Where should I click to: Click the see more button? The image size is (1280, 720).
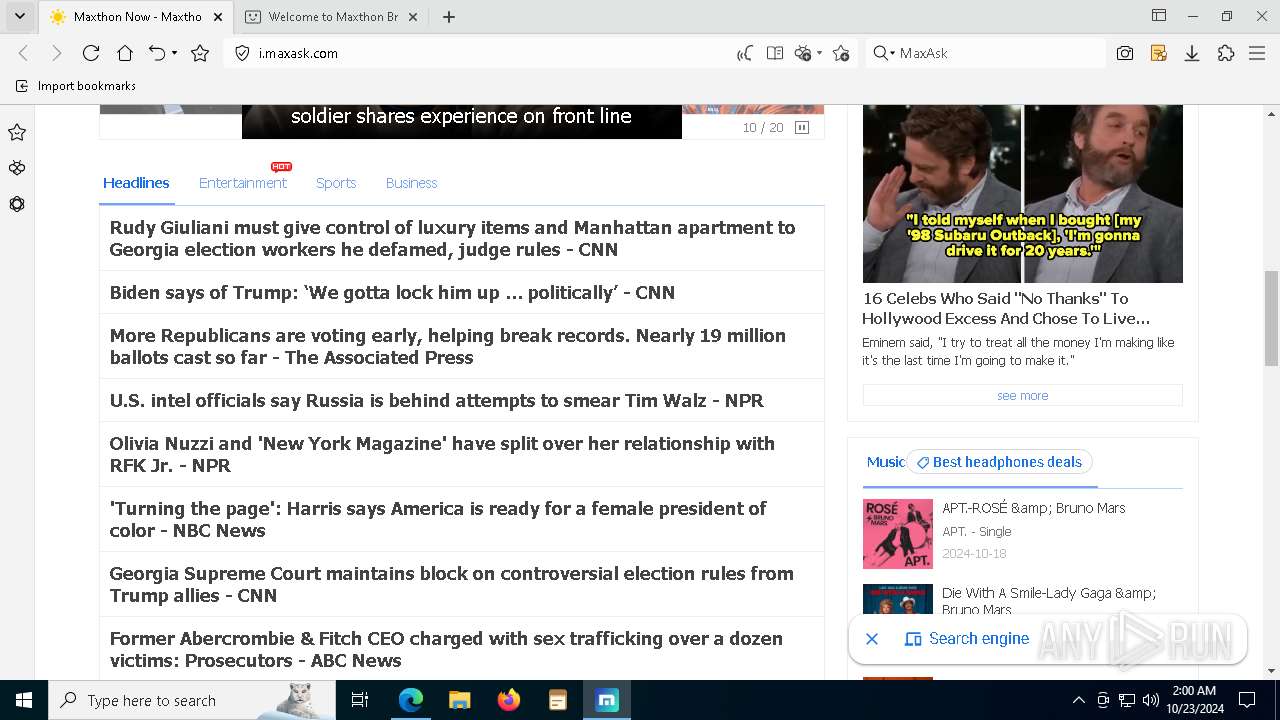(1022, 396)
